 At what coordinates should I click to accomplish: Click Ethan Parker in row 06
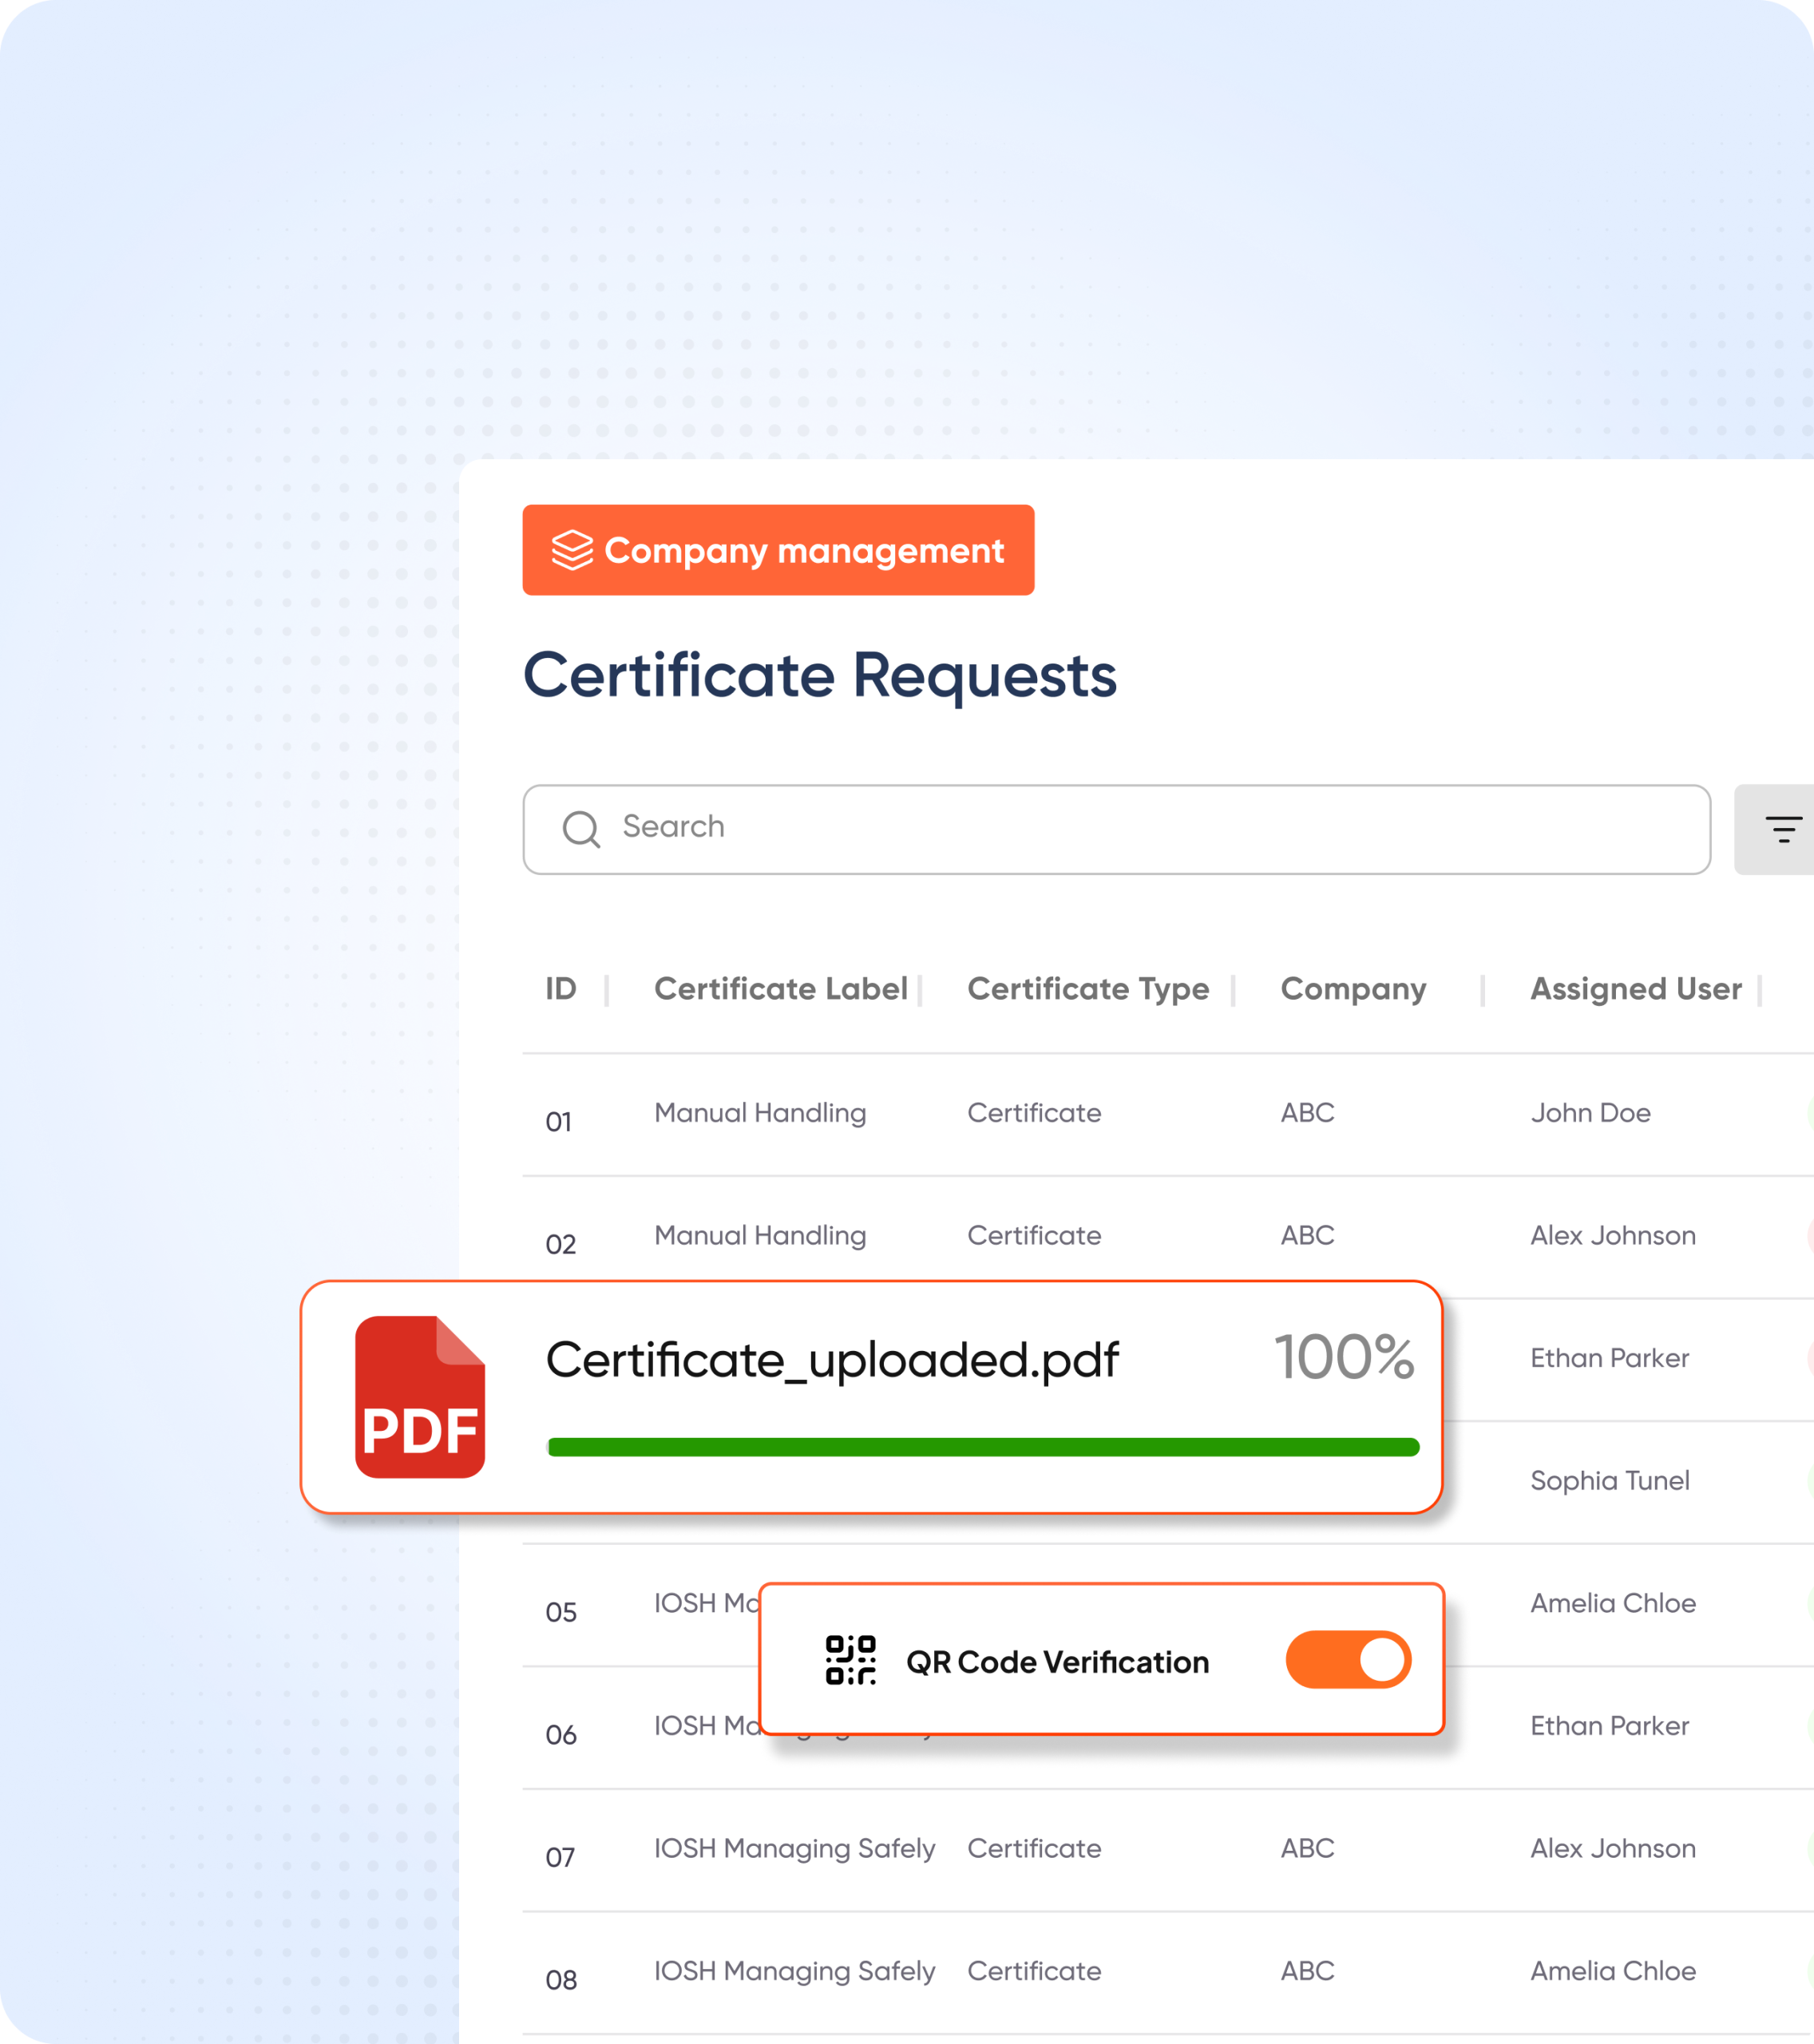coord(1609,1726)
